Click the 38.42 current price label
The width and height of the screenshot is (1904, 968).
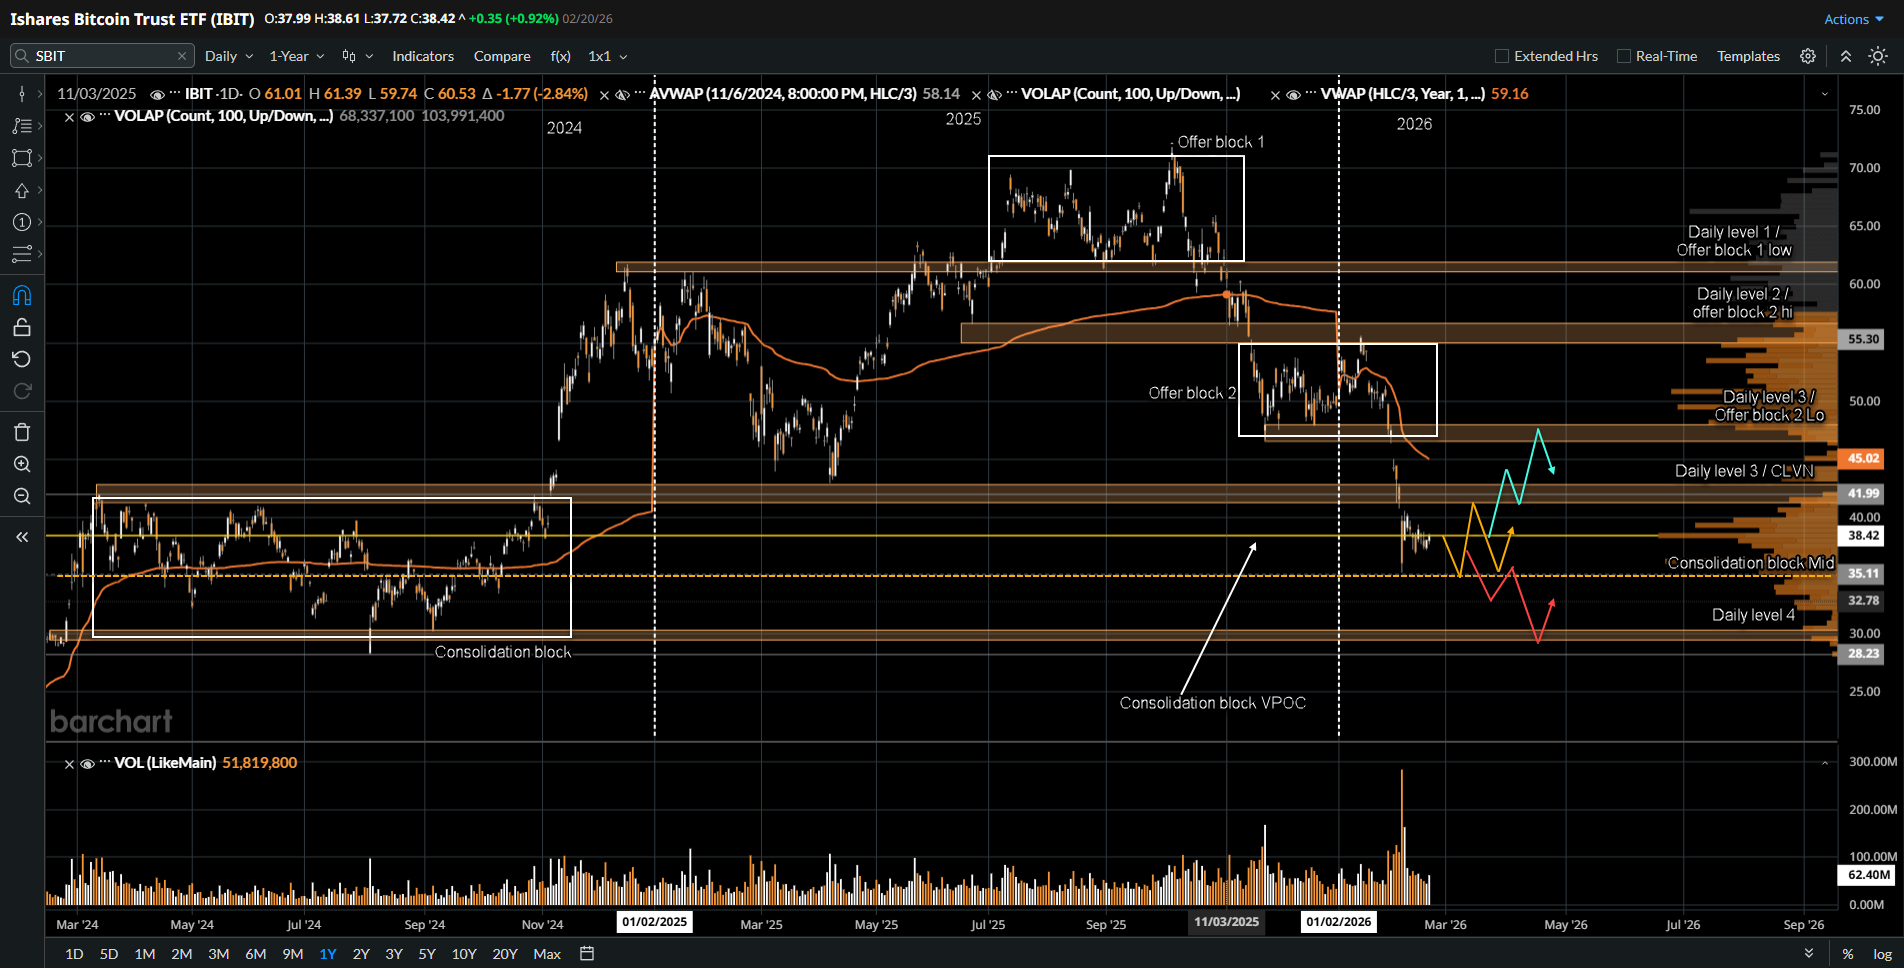[1864, 536]
